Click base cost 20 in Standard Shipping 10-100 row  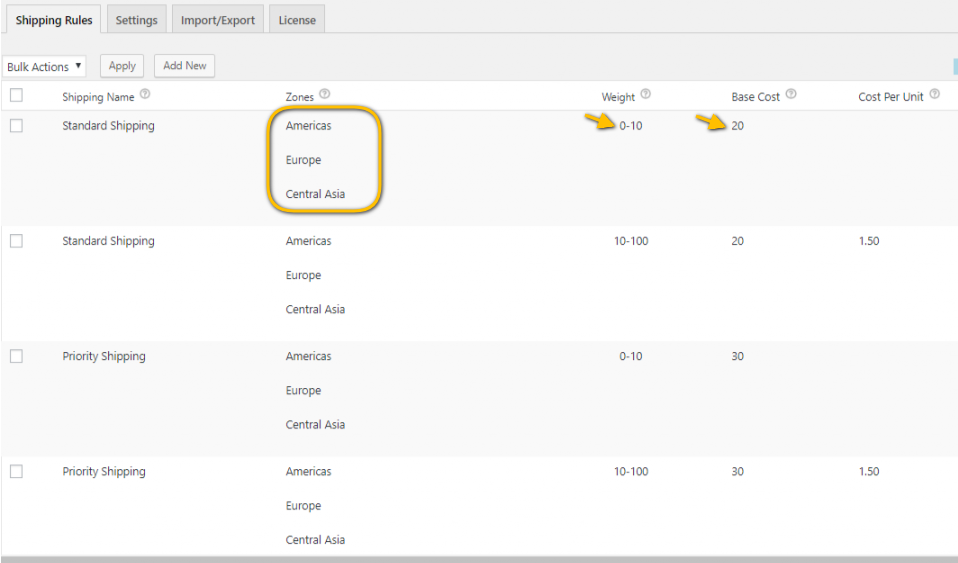737,241
